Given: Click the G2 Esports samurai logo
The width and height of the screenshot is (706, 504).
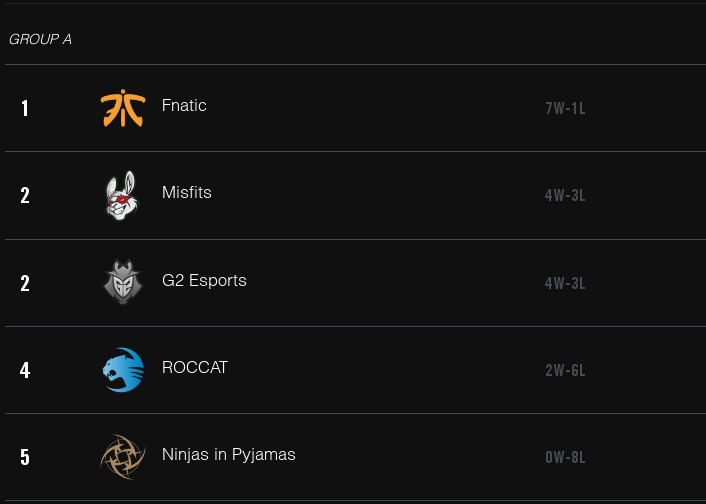Looking at the screenshot, I should pyautogui.click(x=123, y=282).
